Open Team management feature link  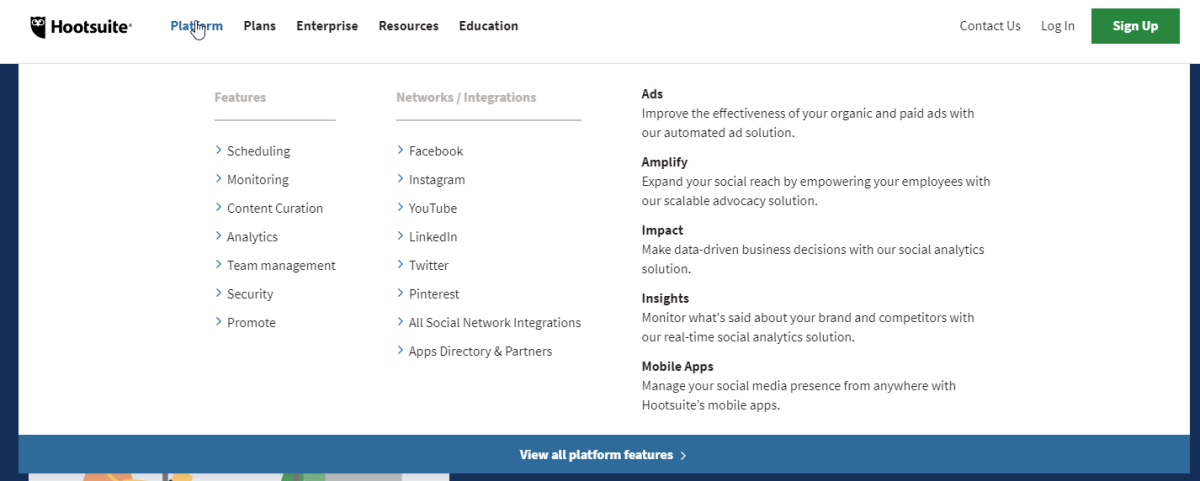pyautogui.click(x=281, y=265)
